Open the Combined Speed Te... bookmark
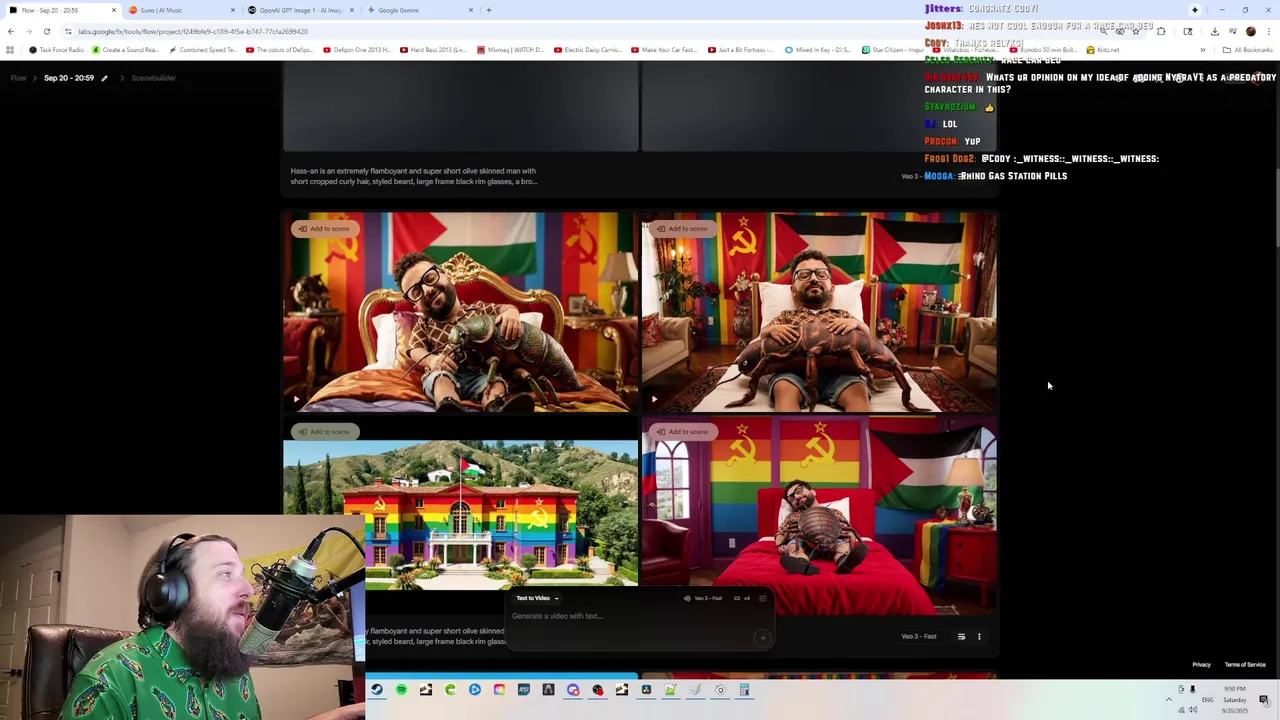The height and width of the screenshot is (720, 1280). point(203,50)
